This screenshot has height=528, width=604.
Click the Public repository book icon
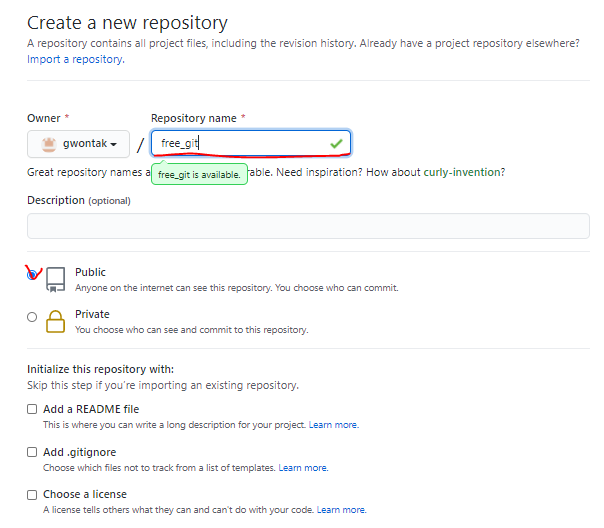tap(55, 280)
